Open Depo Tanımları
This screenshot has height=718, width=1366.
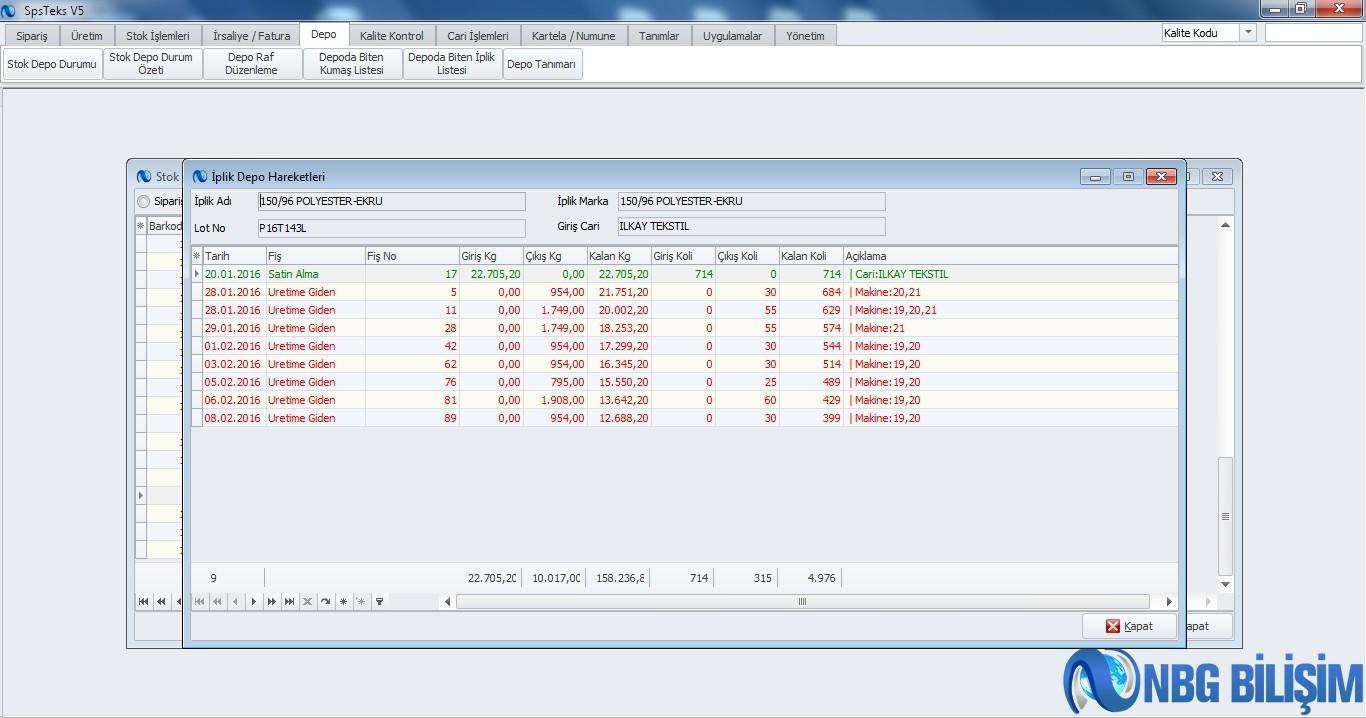[542, 64]
